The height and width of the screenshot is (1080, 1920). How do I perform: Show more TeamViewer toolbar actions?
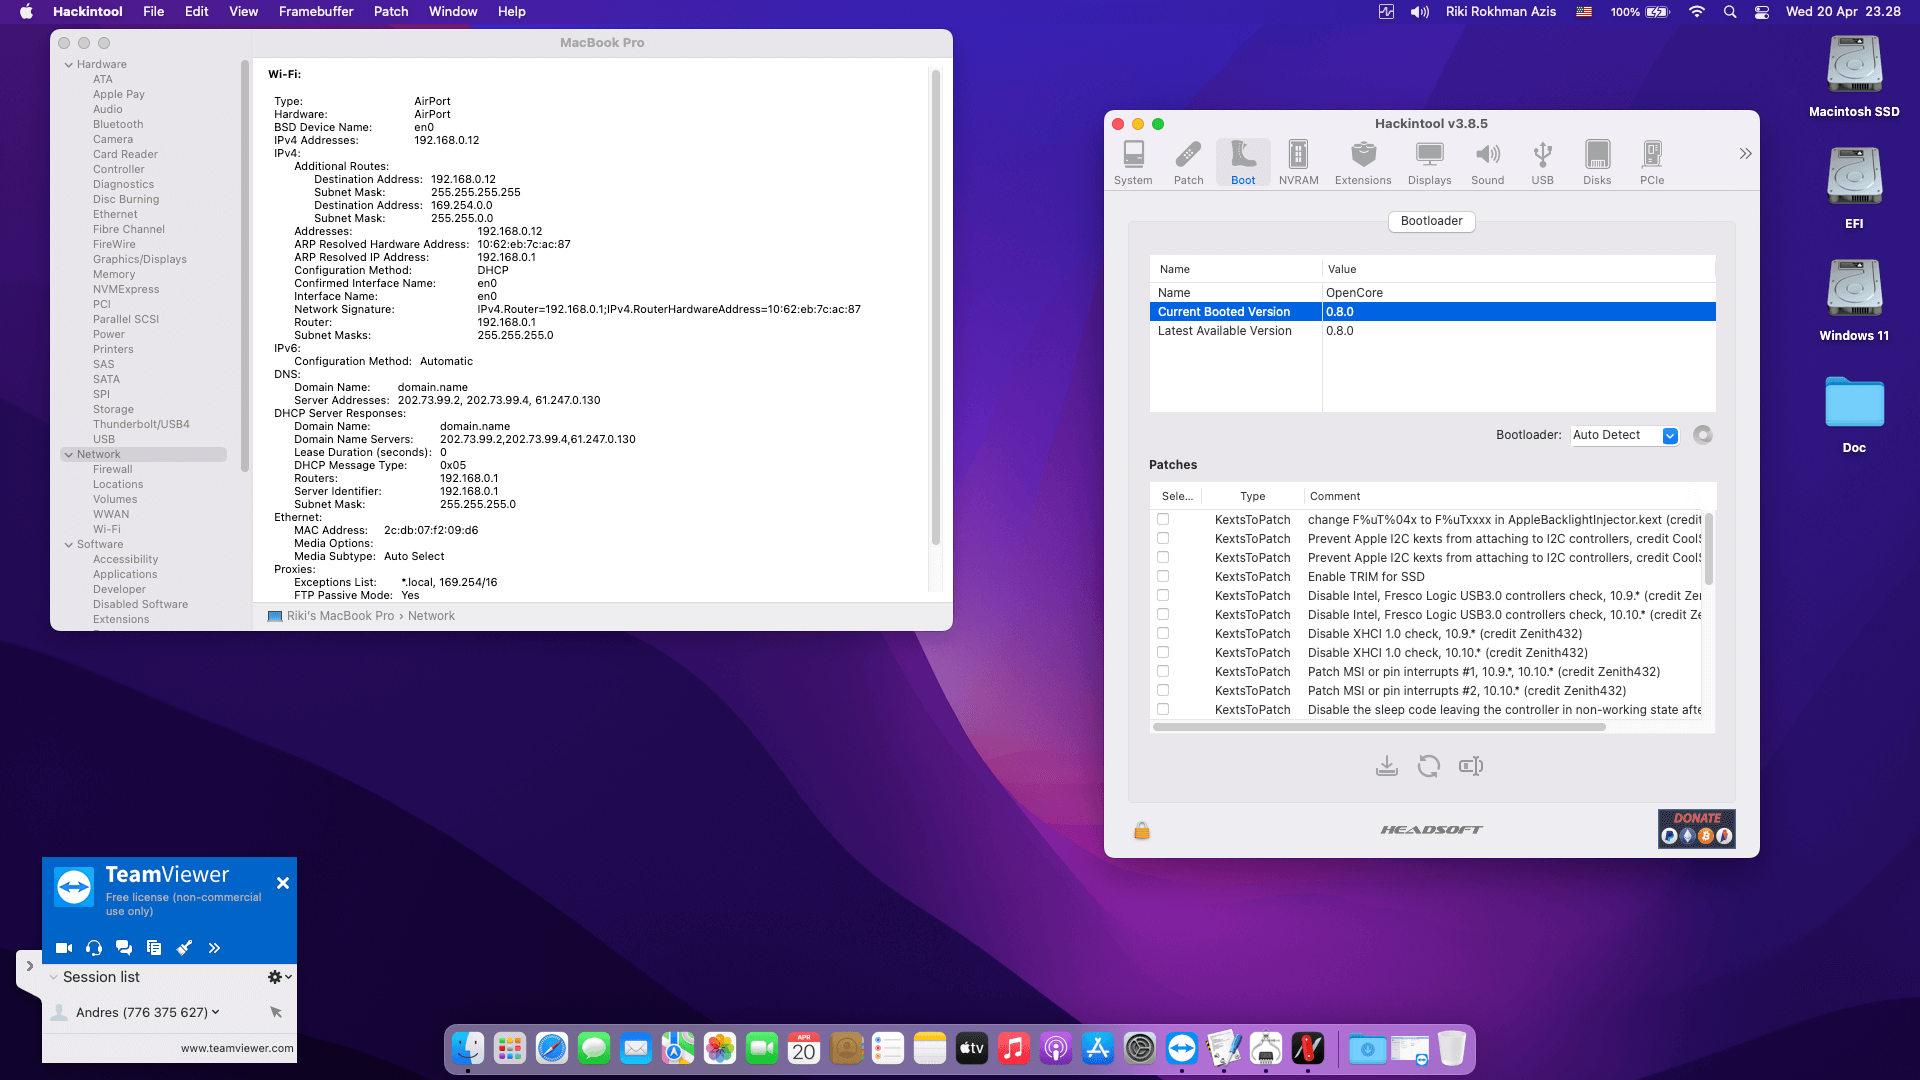coord(214,948)
